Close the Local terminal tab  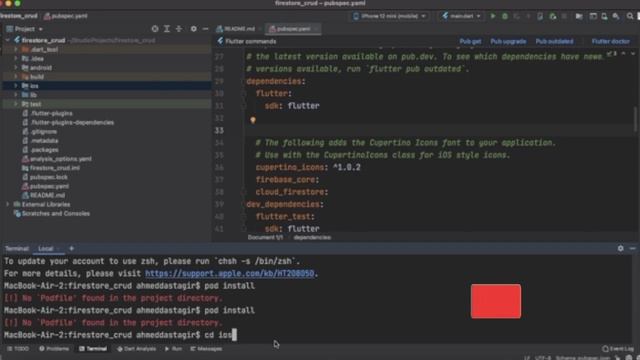coord(58,249)
